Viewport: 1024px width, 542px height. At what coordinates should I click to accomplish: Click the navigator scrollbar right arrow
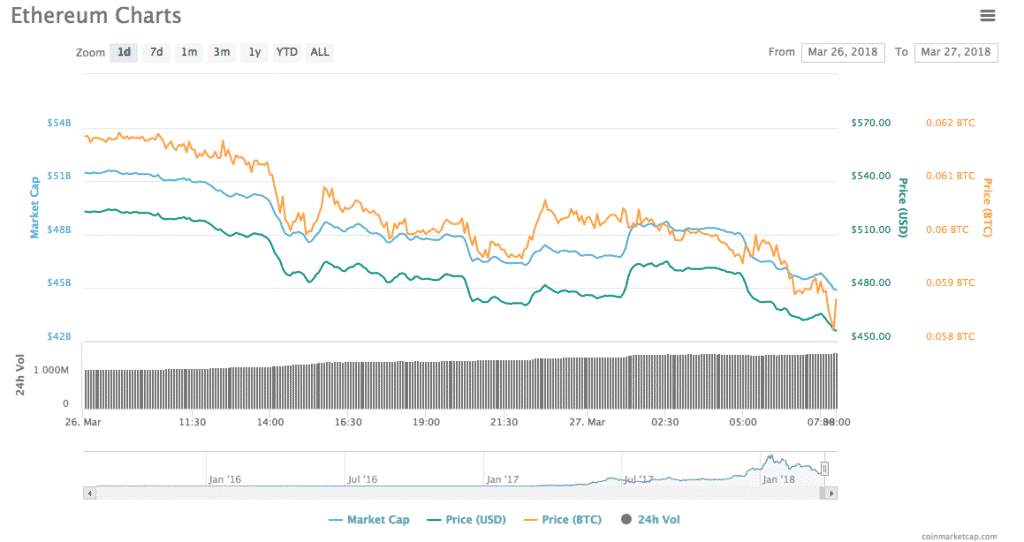[832, 493]
